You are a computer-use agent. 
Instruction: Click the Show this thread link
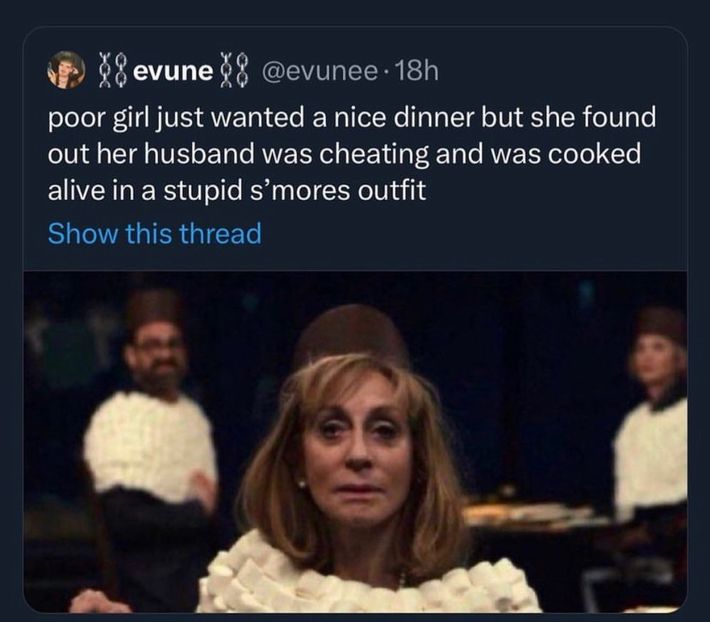(154, 234)
